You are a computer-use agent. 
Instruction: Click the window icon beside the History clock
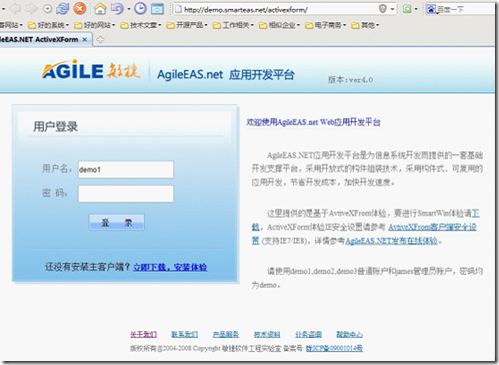157,9
